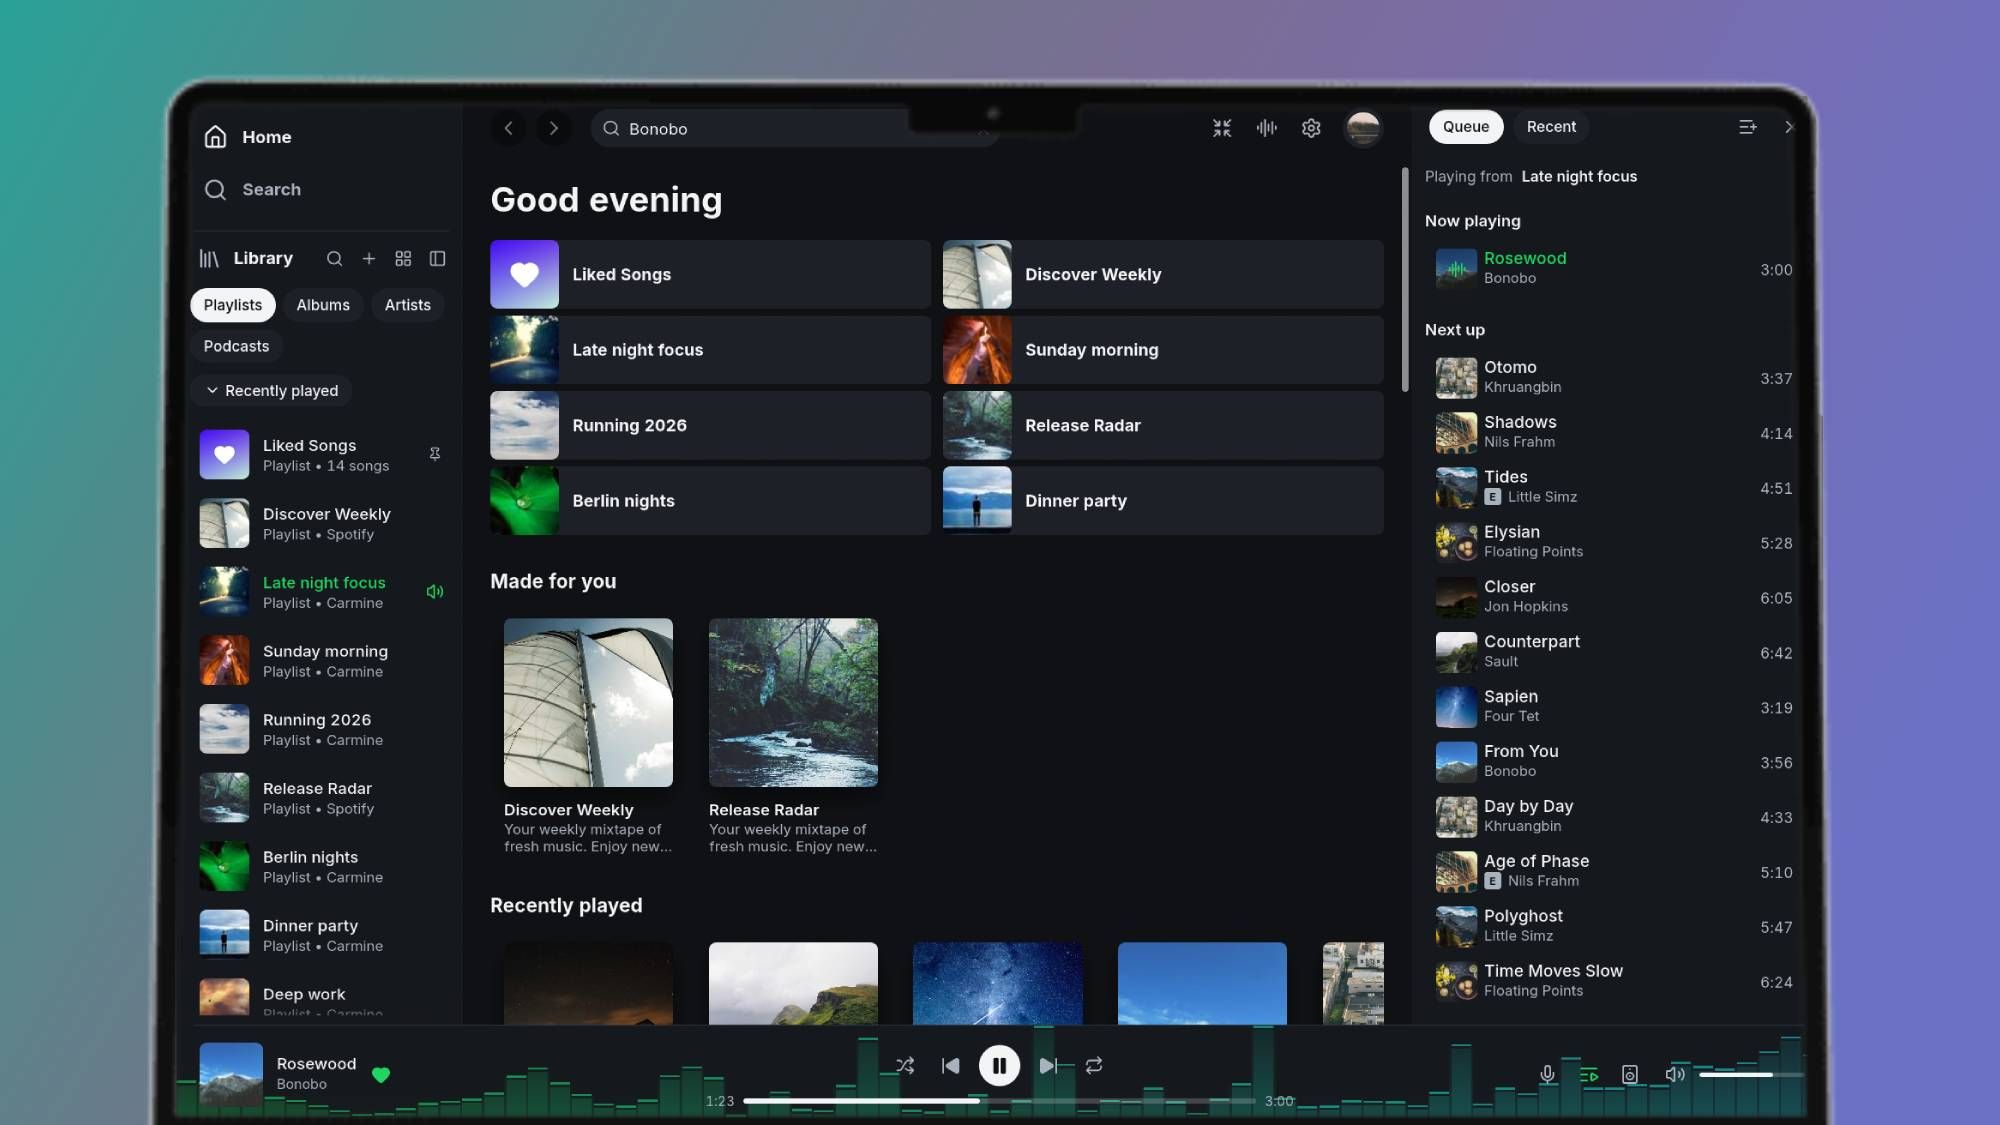Skip to previous track

coord(951,1066)
